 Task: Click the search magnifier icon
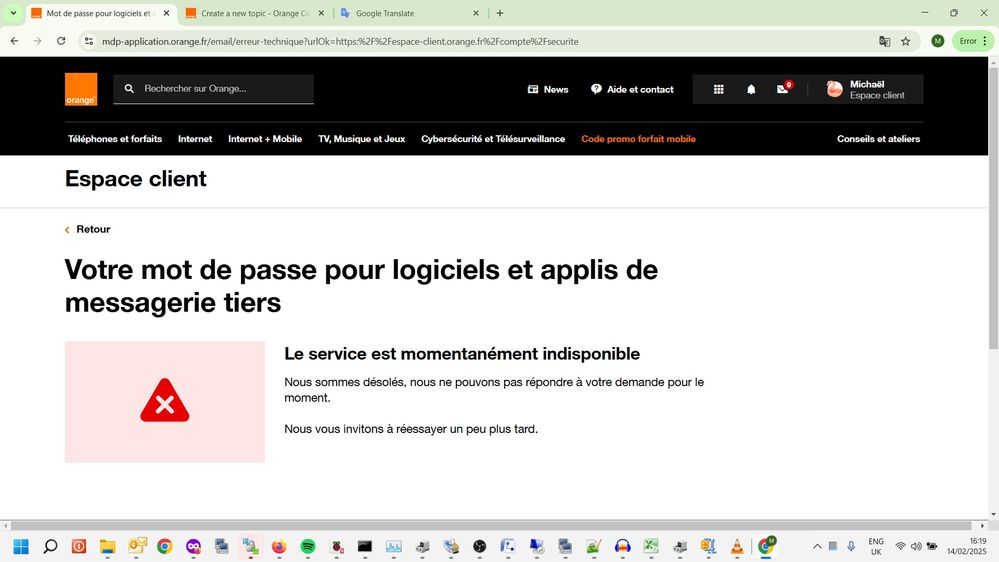pos(129,89)
